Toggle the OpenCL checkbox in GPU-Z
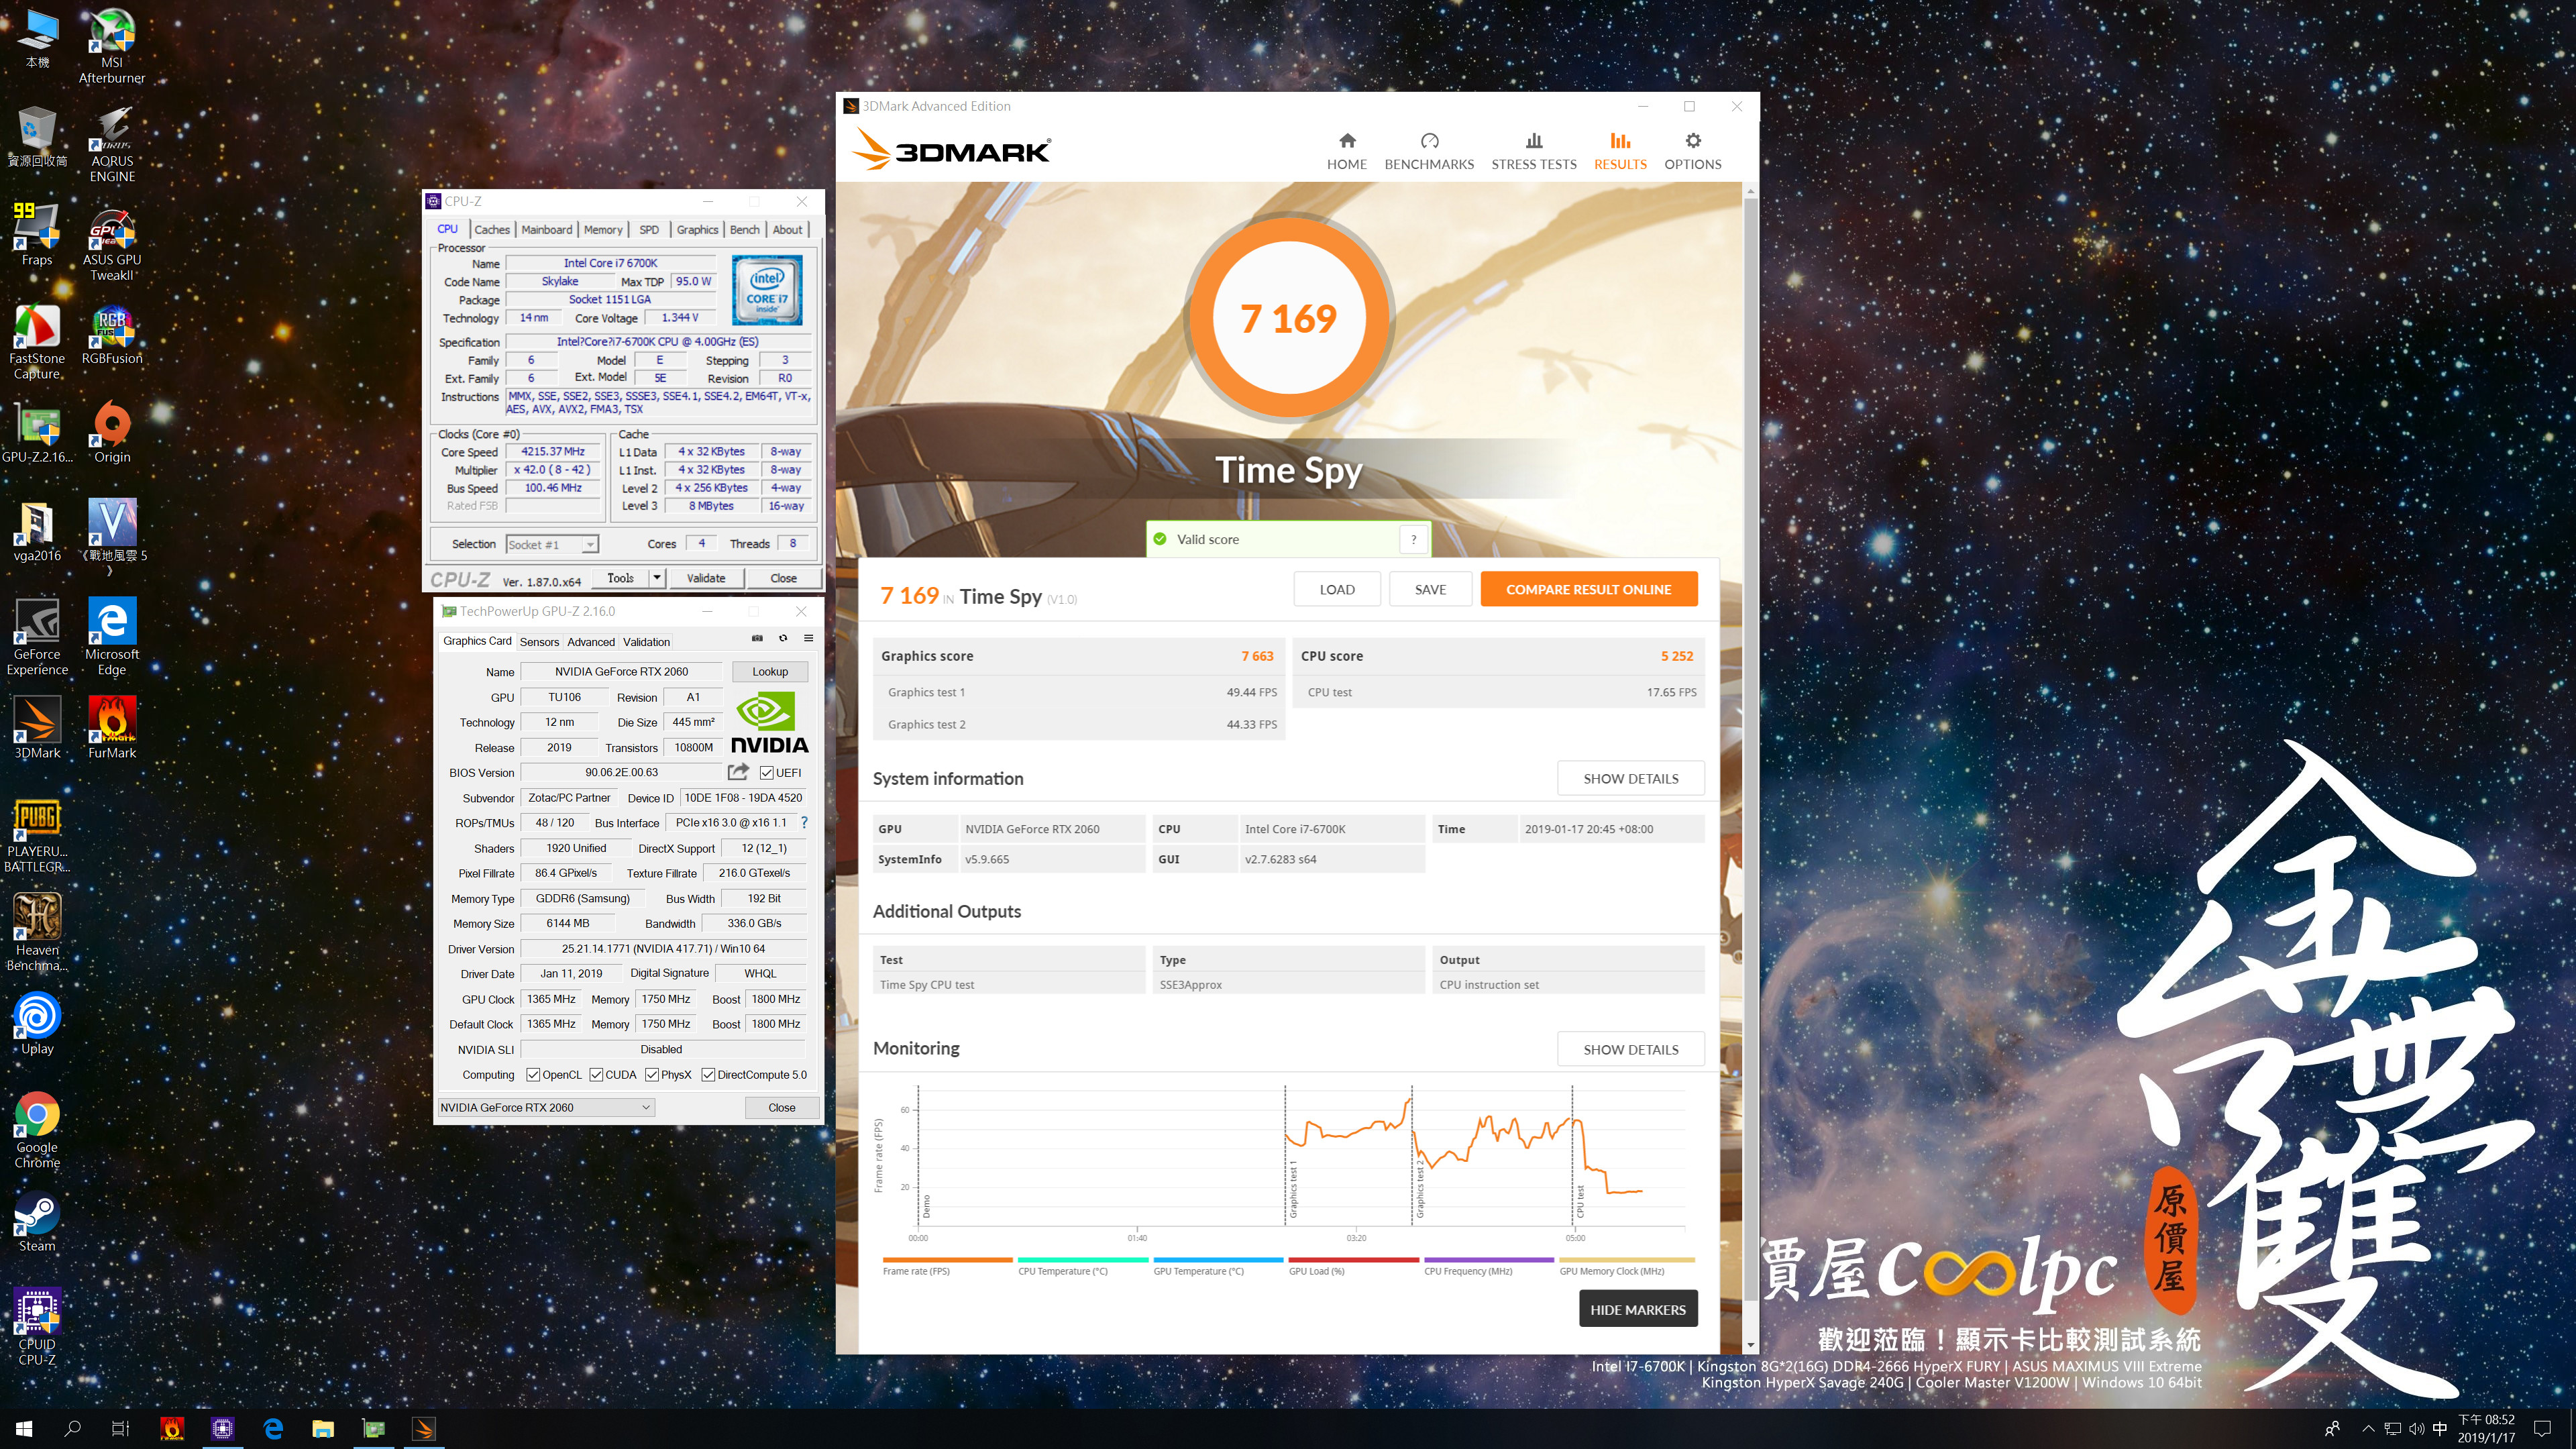 533,1075
